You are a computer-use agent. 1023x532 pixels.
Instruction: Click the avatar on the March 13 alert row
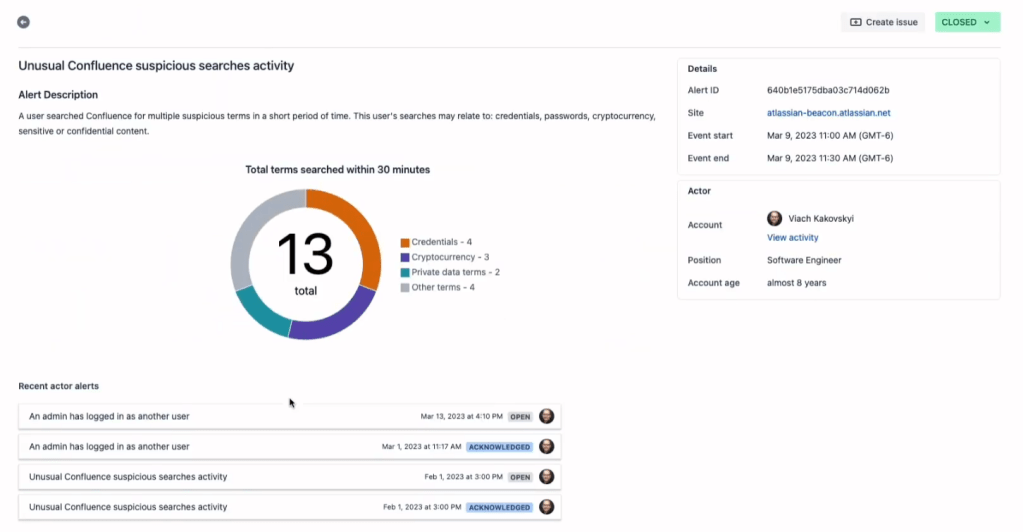click(547, 416)
